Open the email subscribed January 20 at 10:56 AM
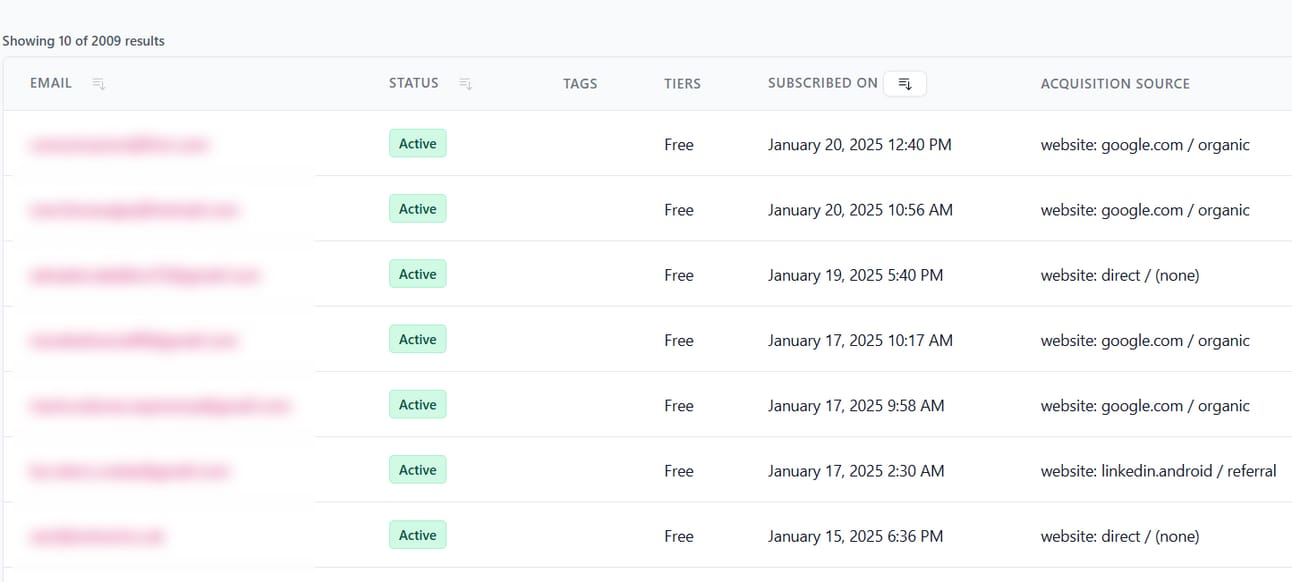 134,210
